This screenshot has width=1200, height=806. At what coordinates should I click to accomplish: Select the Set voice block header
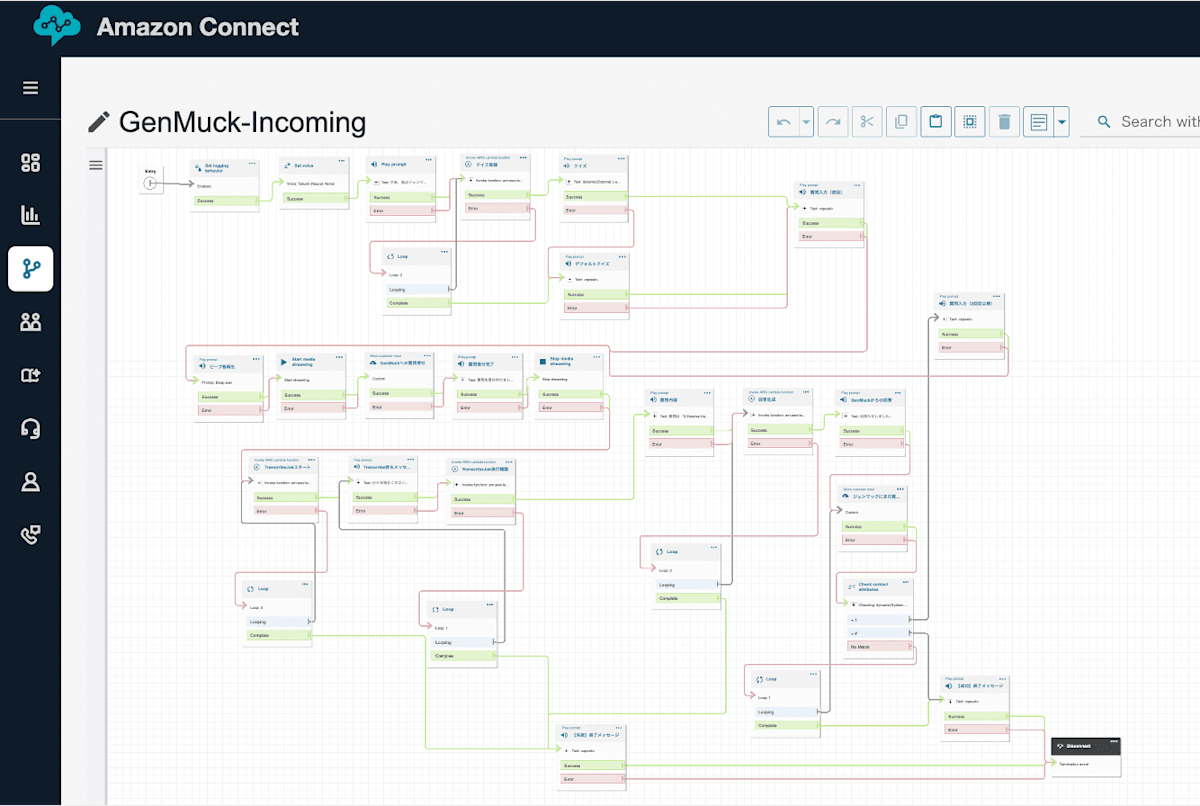(314, 165)
